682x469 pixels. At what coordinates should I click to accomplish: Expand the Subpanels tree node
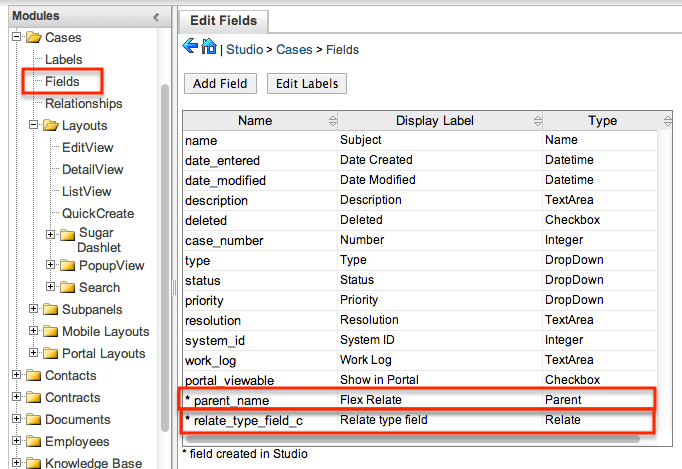[x=34, y=309]
